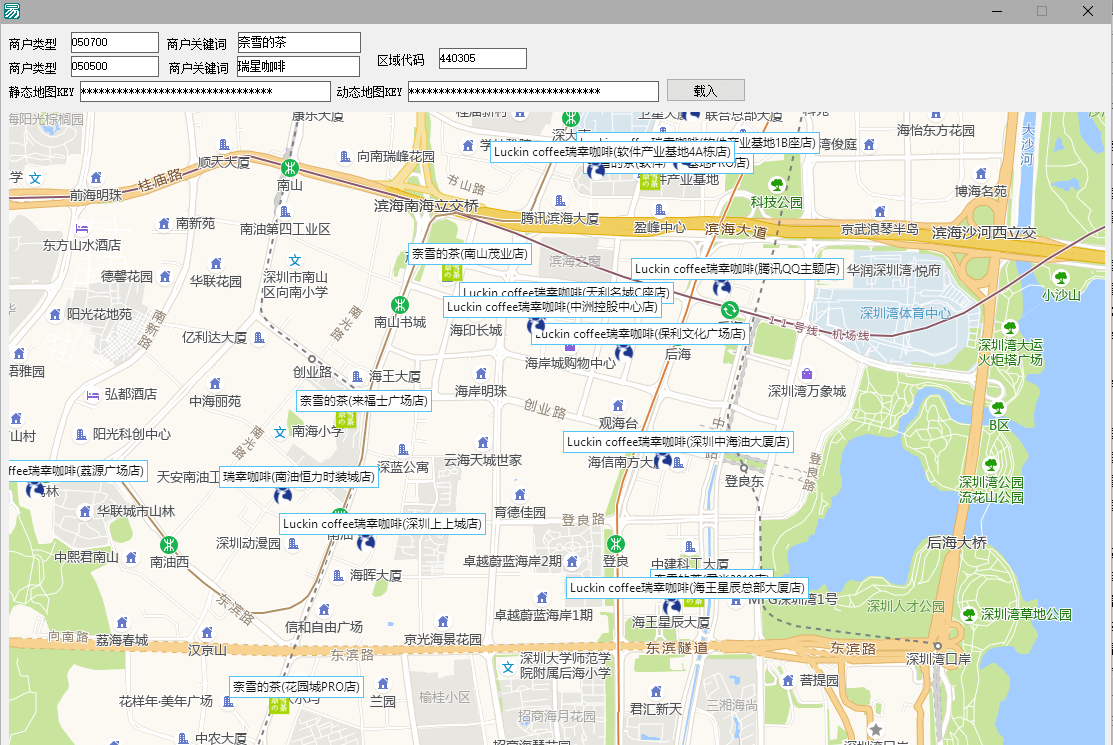Open the Luckin coffee(深圳上上城店) label
The width and height of the screenshot is (1113, 745).
[x=381, y=524]
